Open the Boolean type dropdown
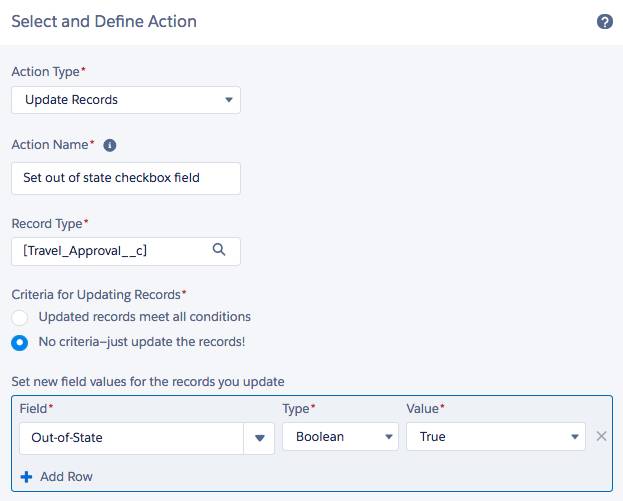The width and height of the screenshot is (623, 501). pos(341,437)
